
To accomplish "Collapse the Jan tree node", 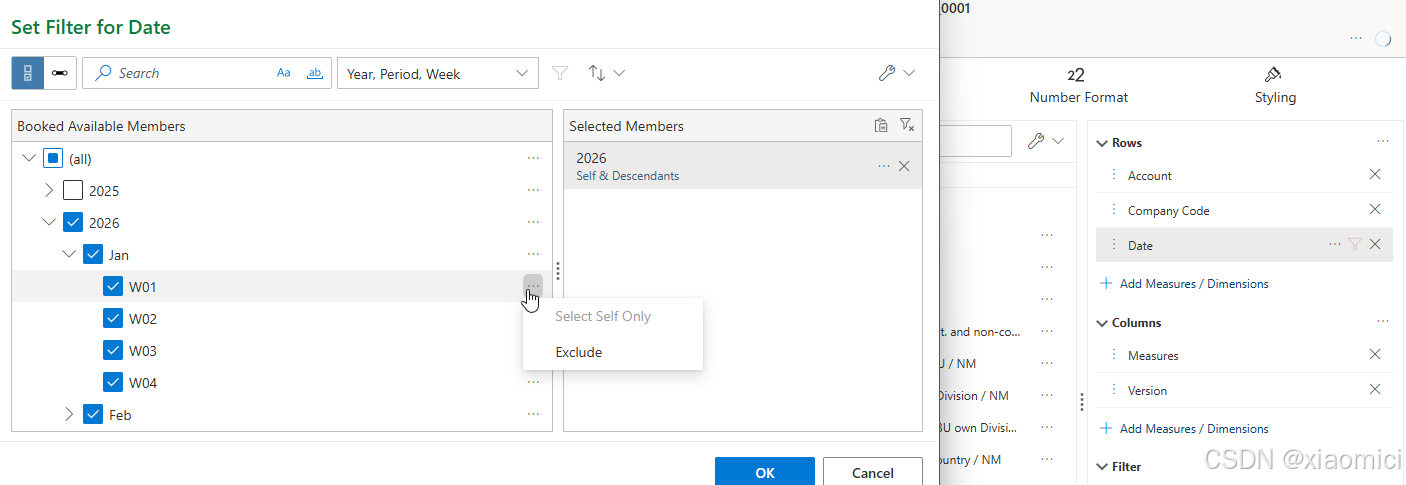I will point(69,254).
